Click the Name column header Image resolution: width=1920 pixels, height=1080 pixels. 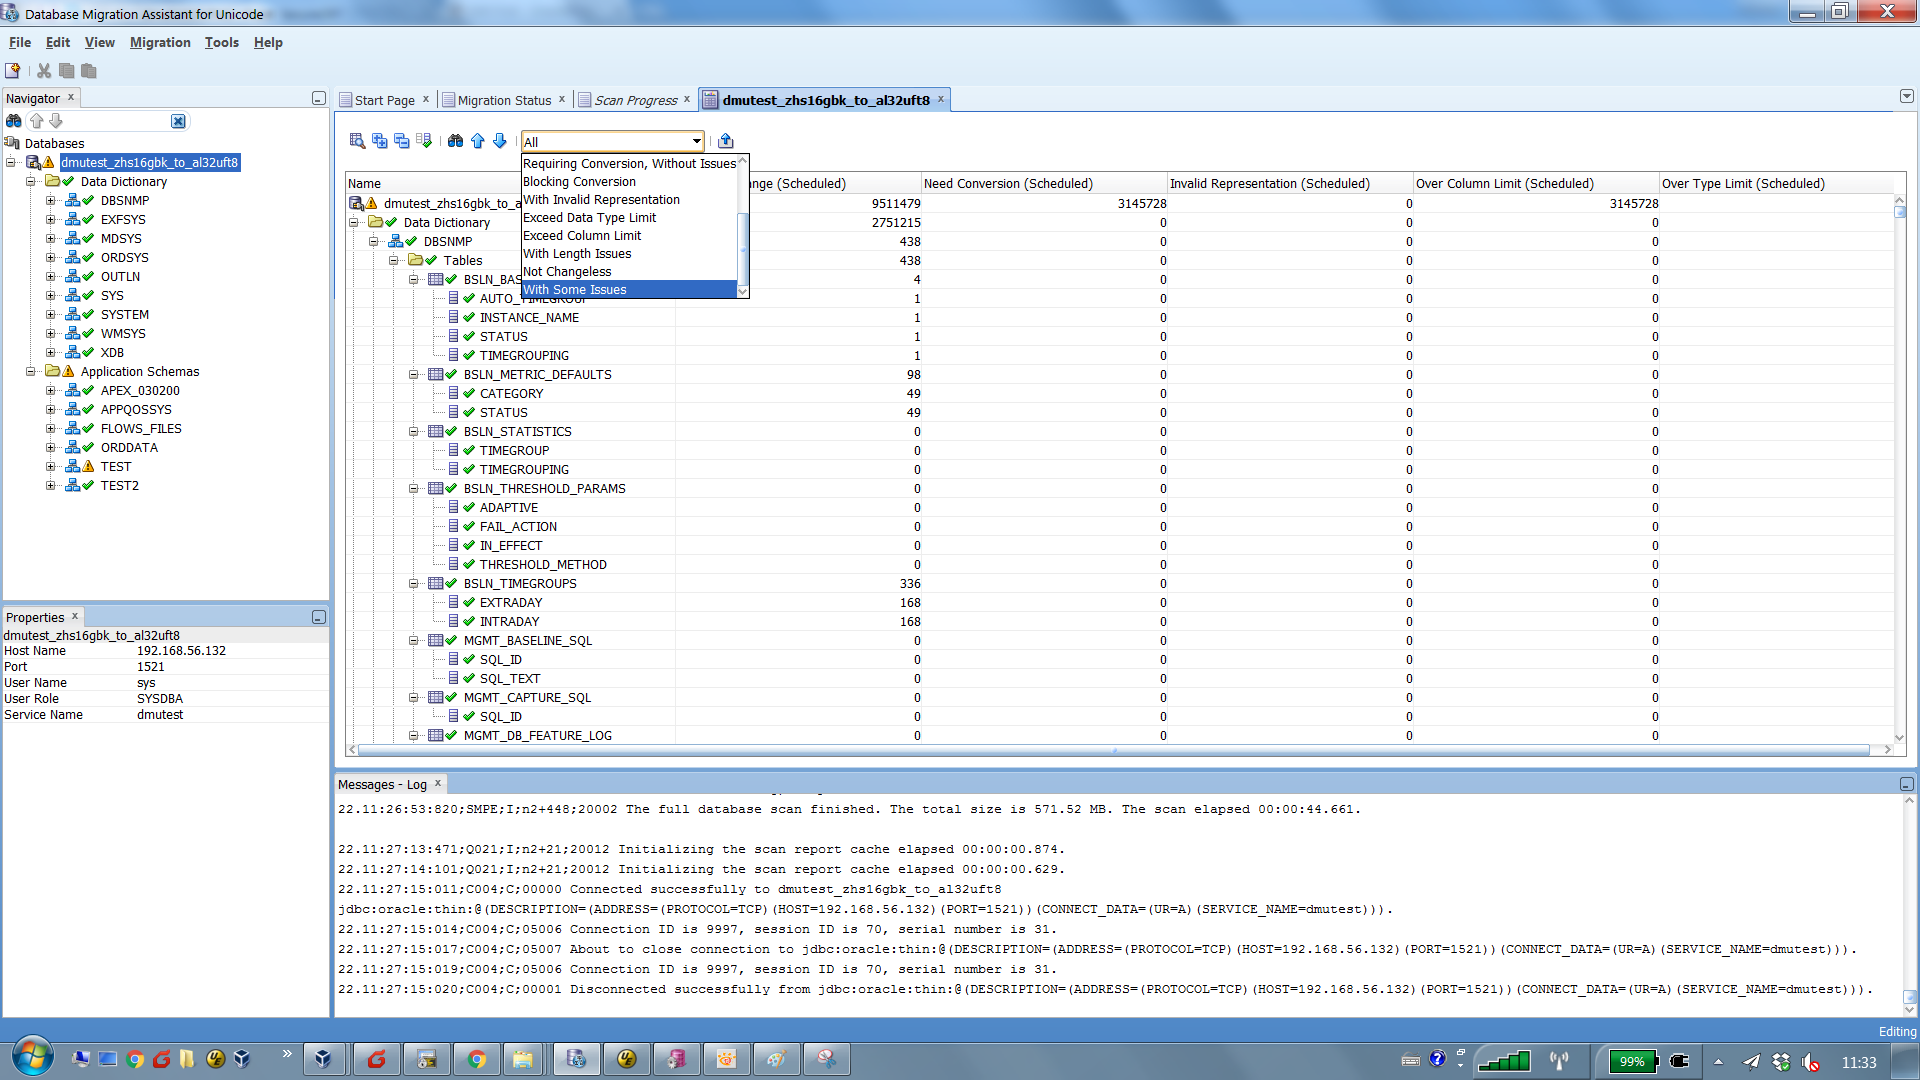[432, 184]
